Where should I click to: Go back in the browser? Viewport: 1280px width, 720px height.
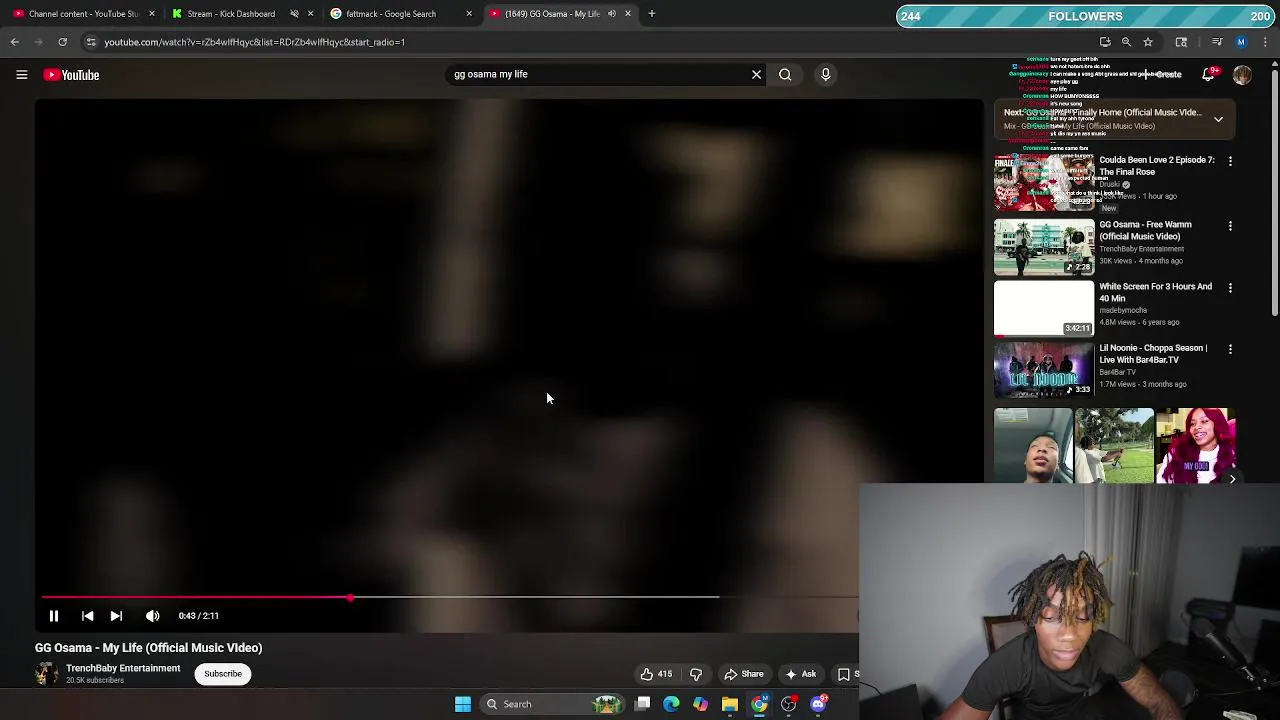point(15,42)
